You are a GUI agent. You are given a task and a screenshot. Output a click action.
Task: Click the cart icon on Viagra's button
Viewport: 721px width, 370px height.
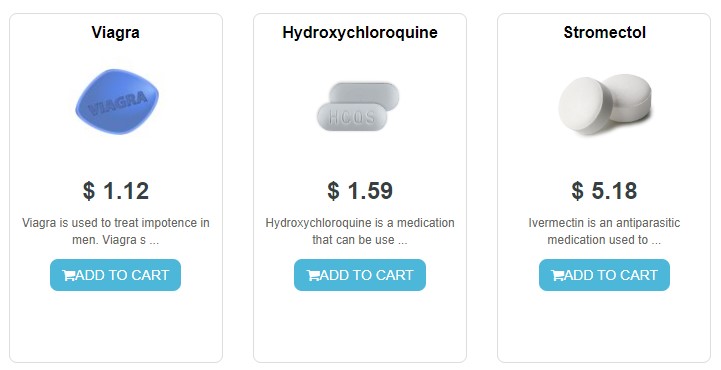[69, 275]
